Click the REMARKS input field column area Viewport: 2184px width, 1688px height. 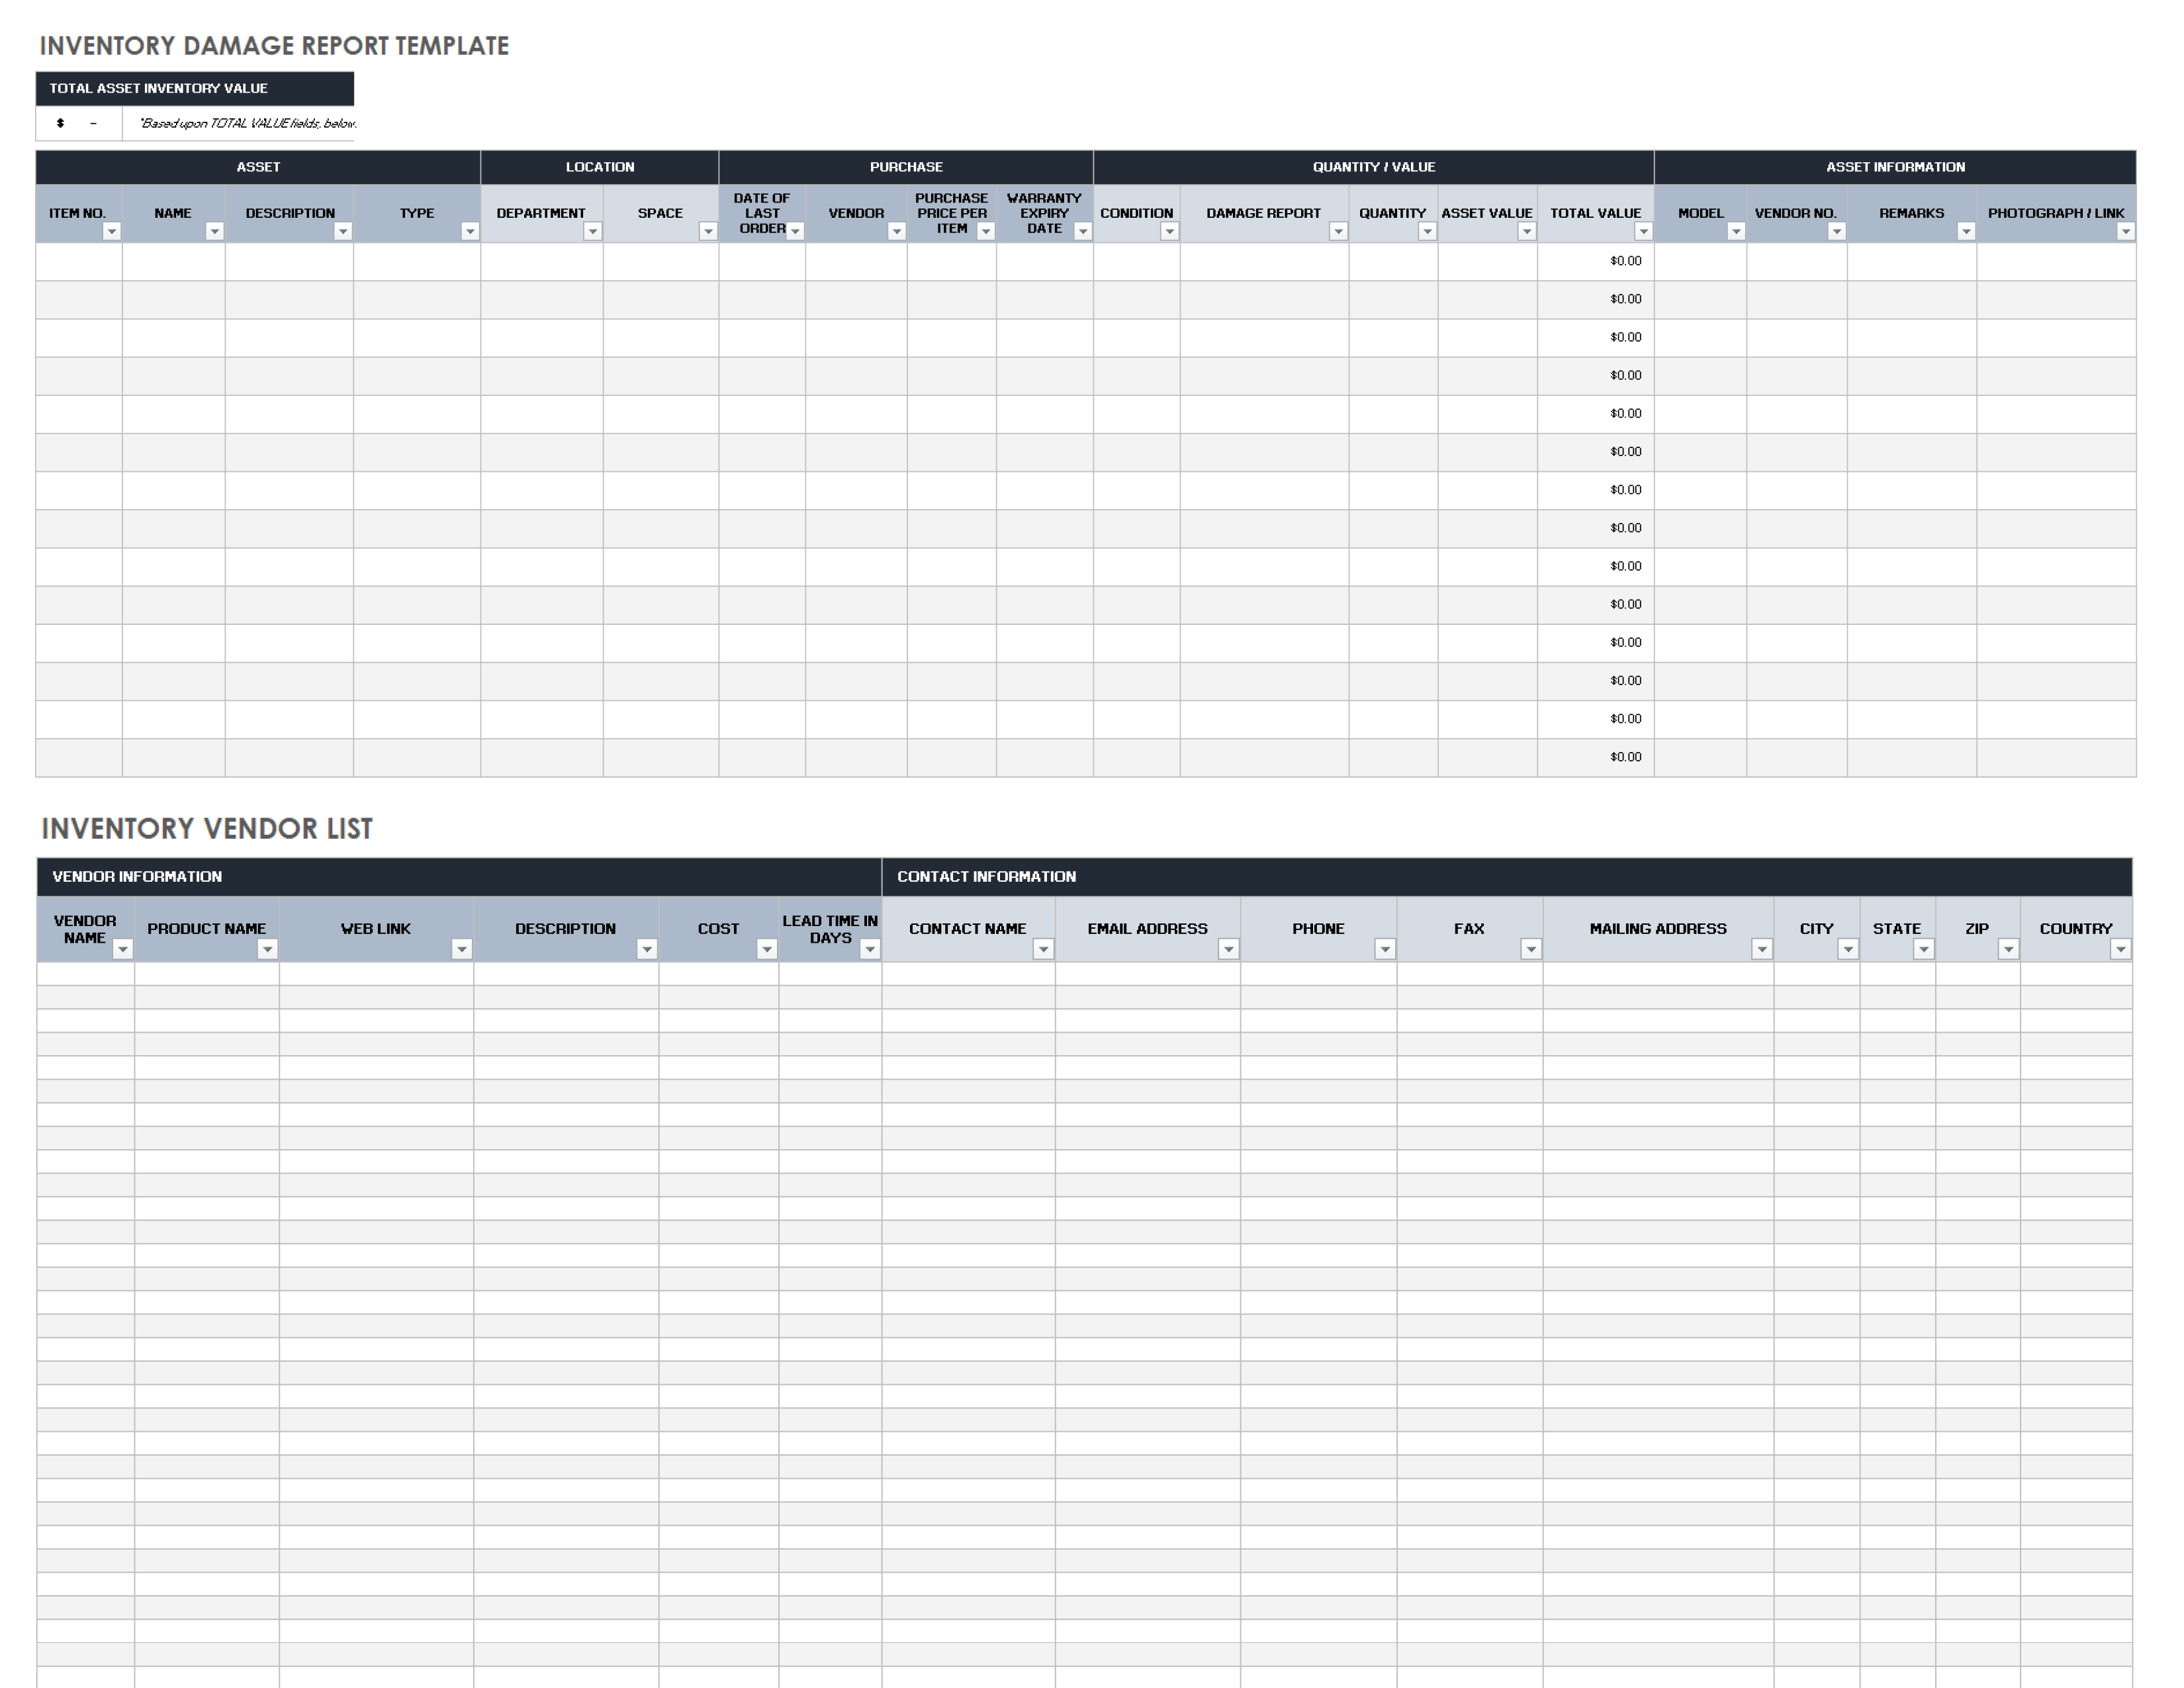tap(1913, 261)
